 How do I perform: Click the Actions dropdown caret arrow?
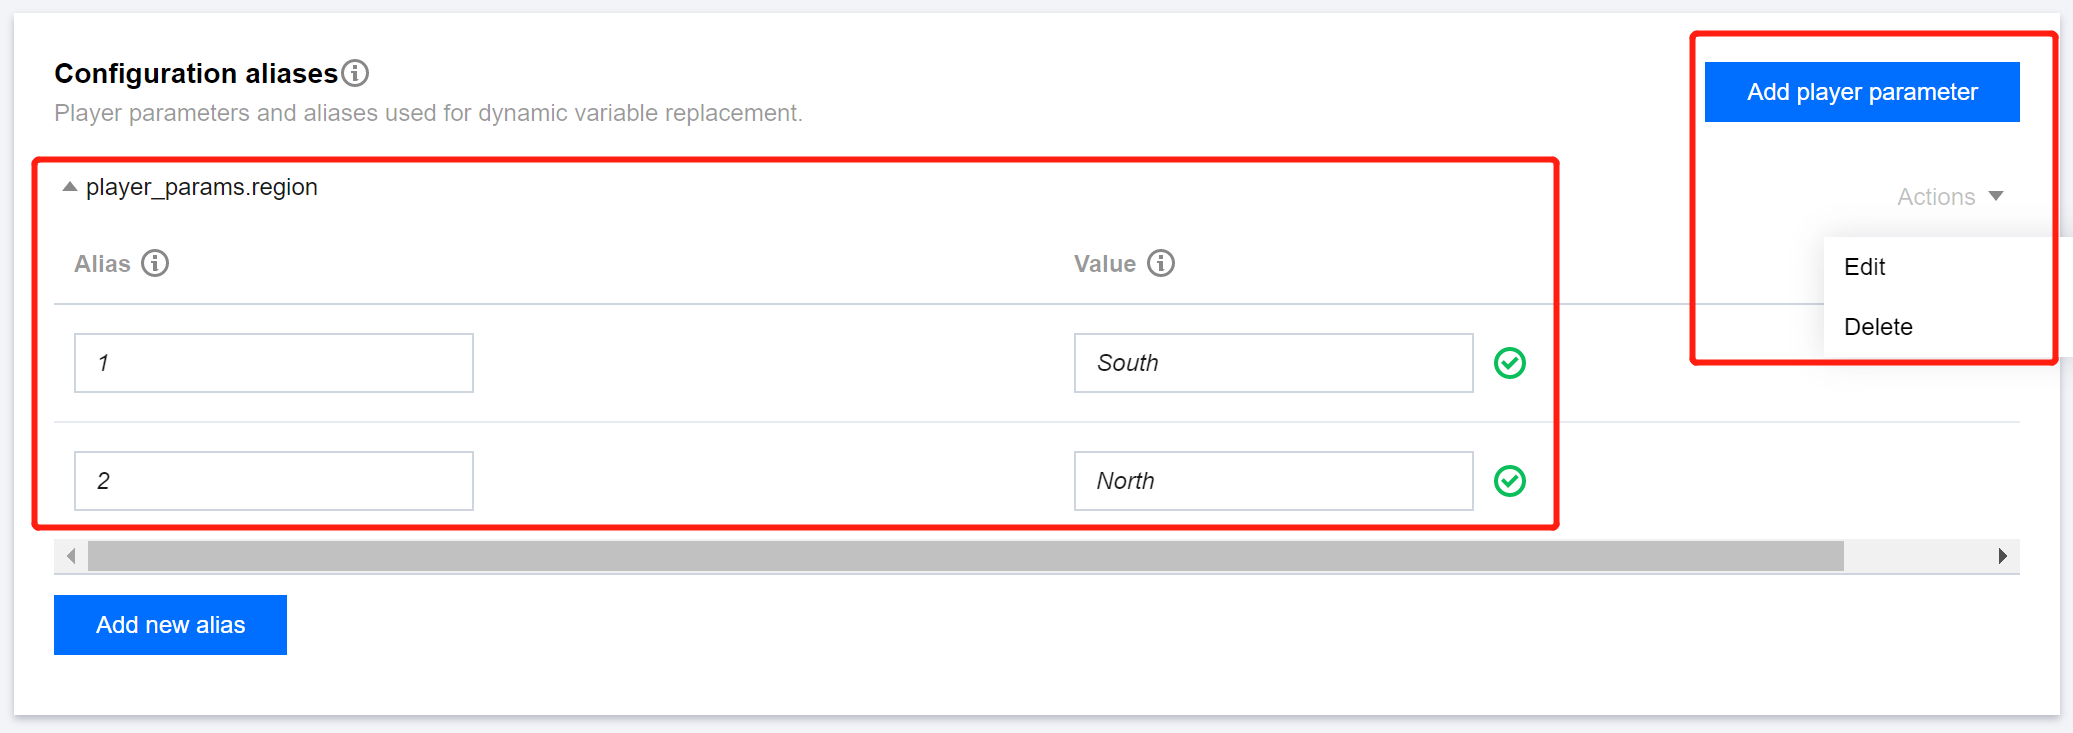[x=1996, y=196]
